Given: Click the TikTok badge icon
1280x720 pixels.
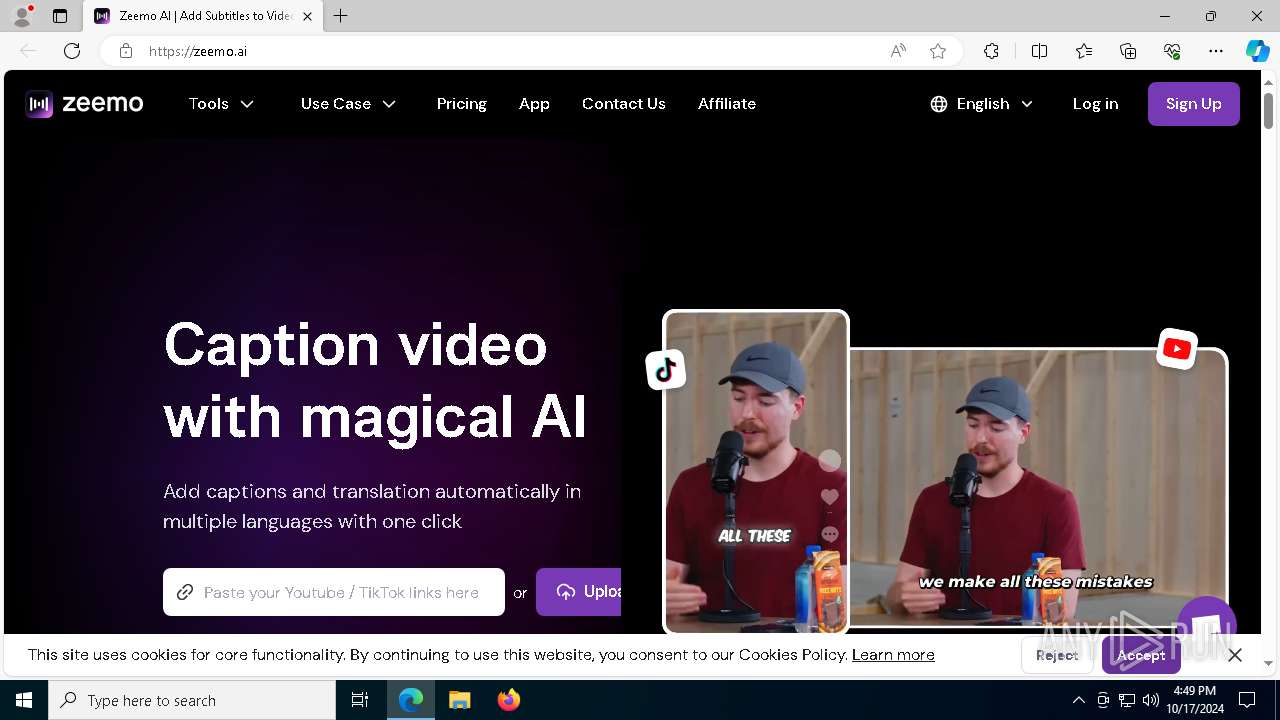Looking at the screenshot, I should tap(666, 370).
